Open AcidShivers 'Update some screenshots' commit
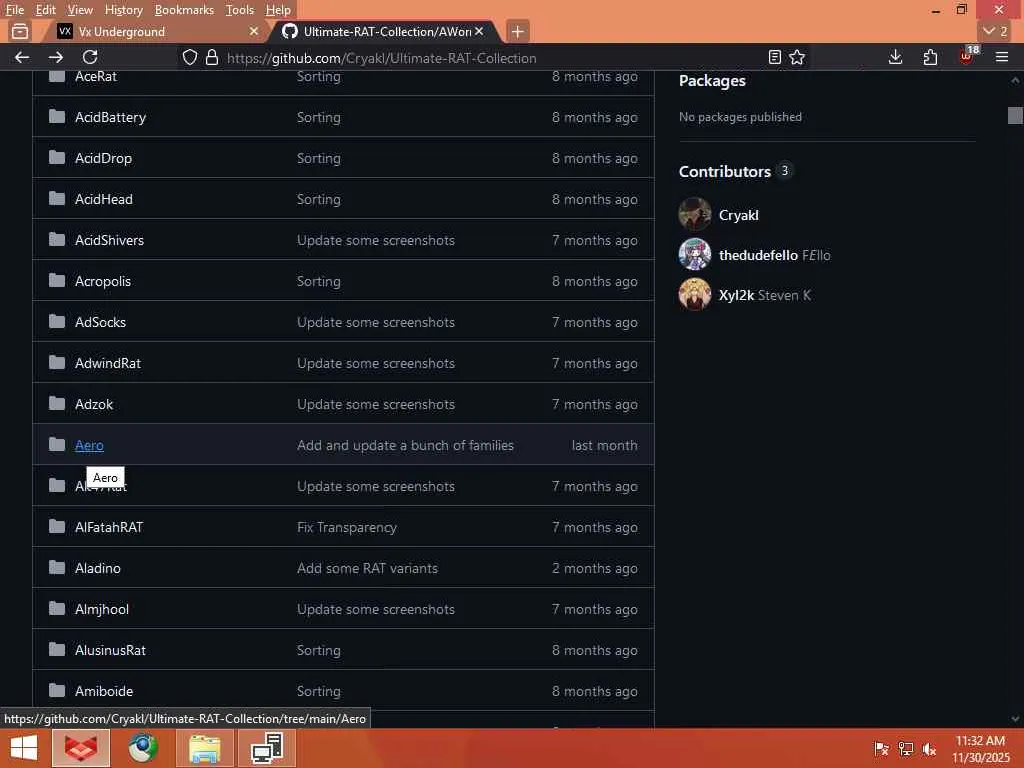 (x=376, y=240)
